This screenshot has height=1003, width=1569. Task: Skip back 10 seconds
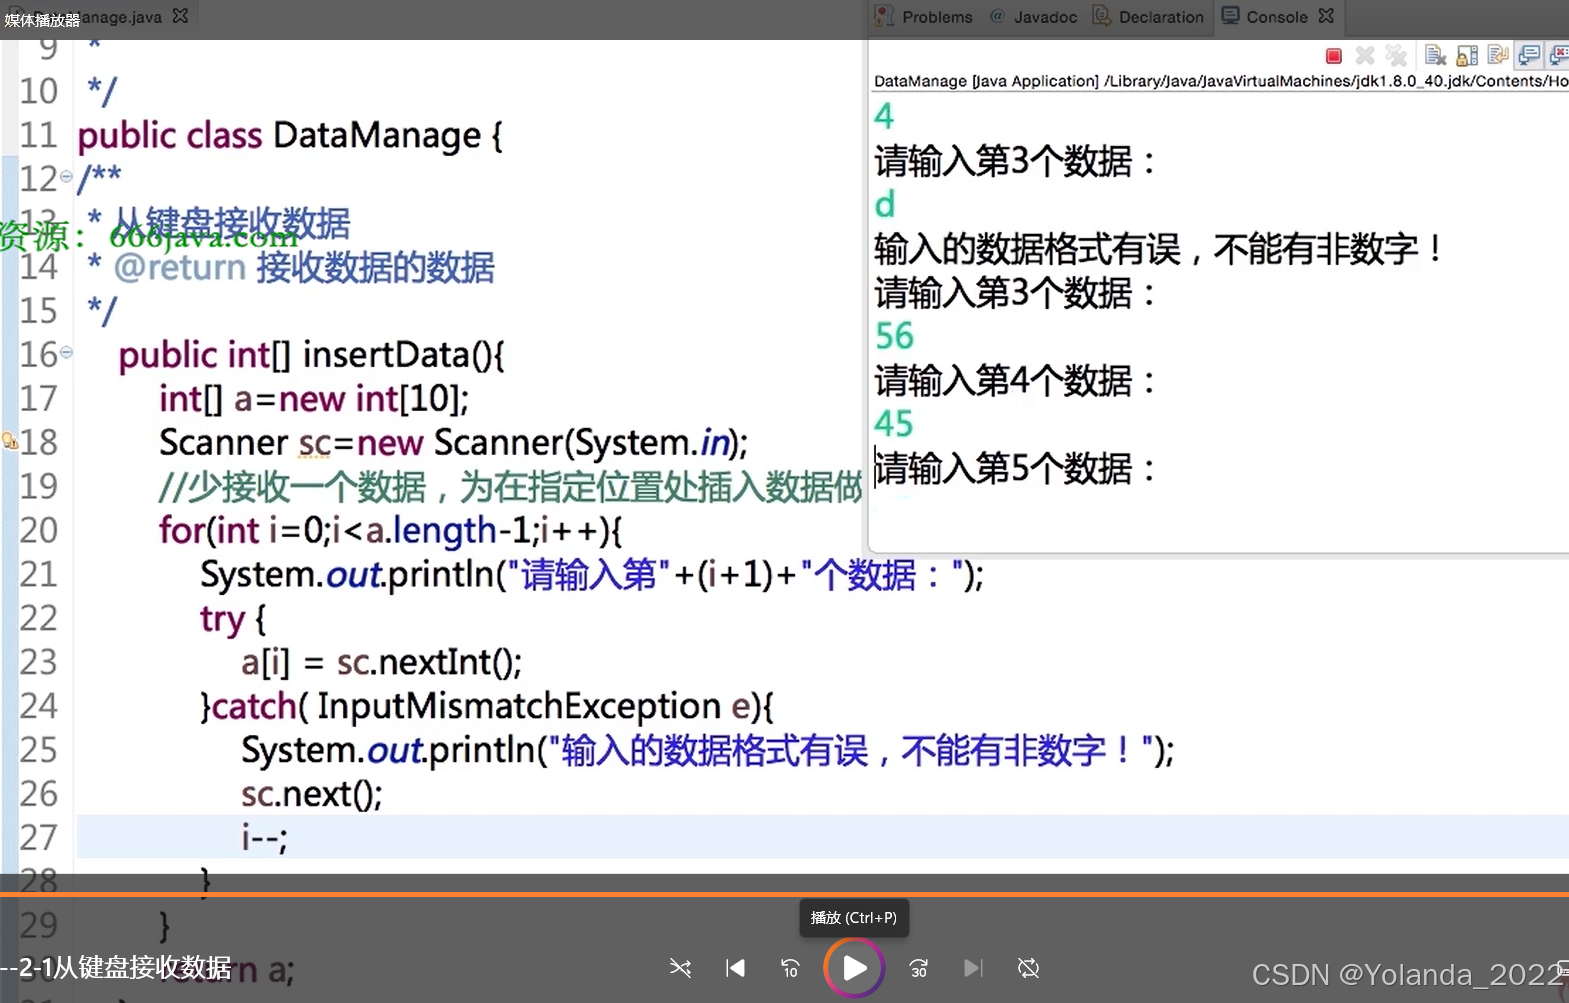790,968
